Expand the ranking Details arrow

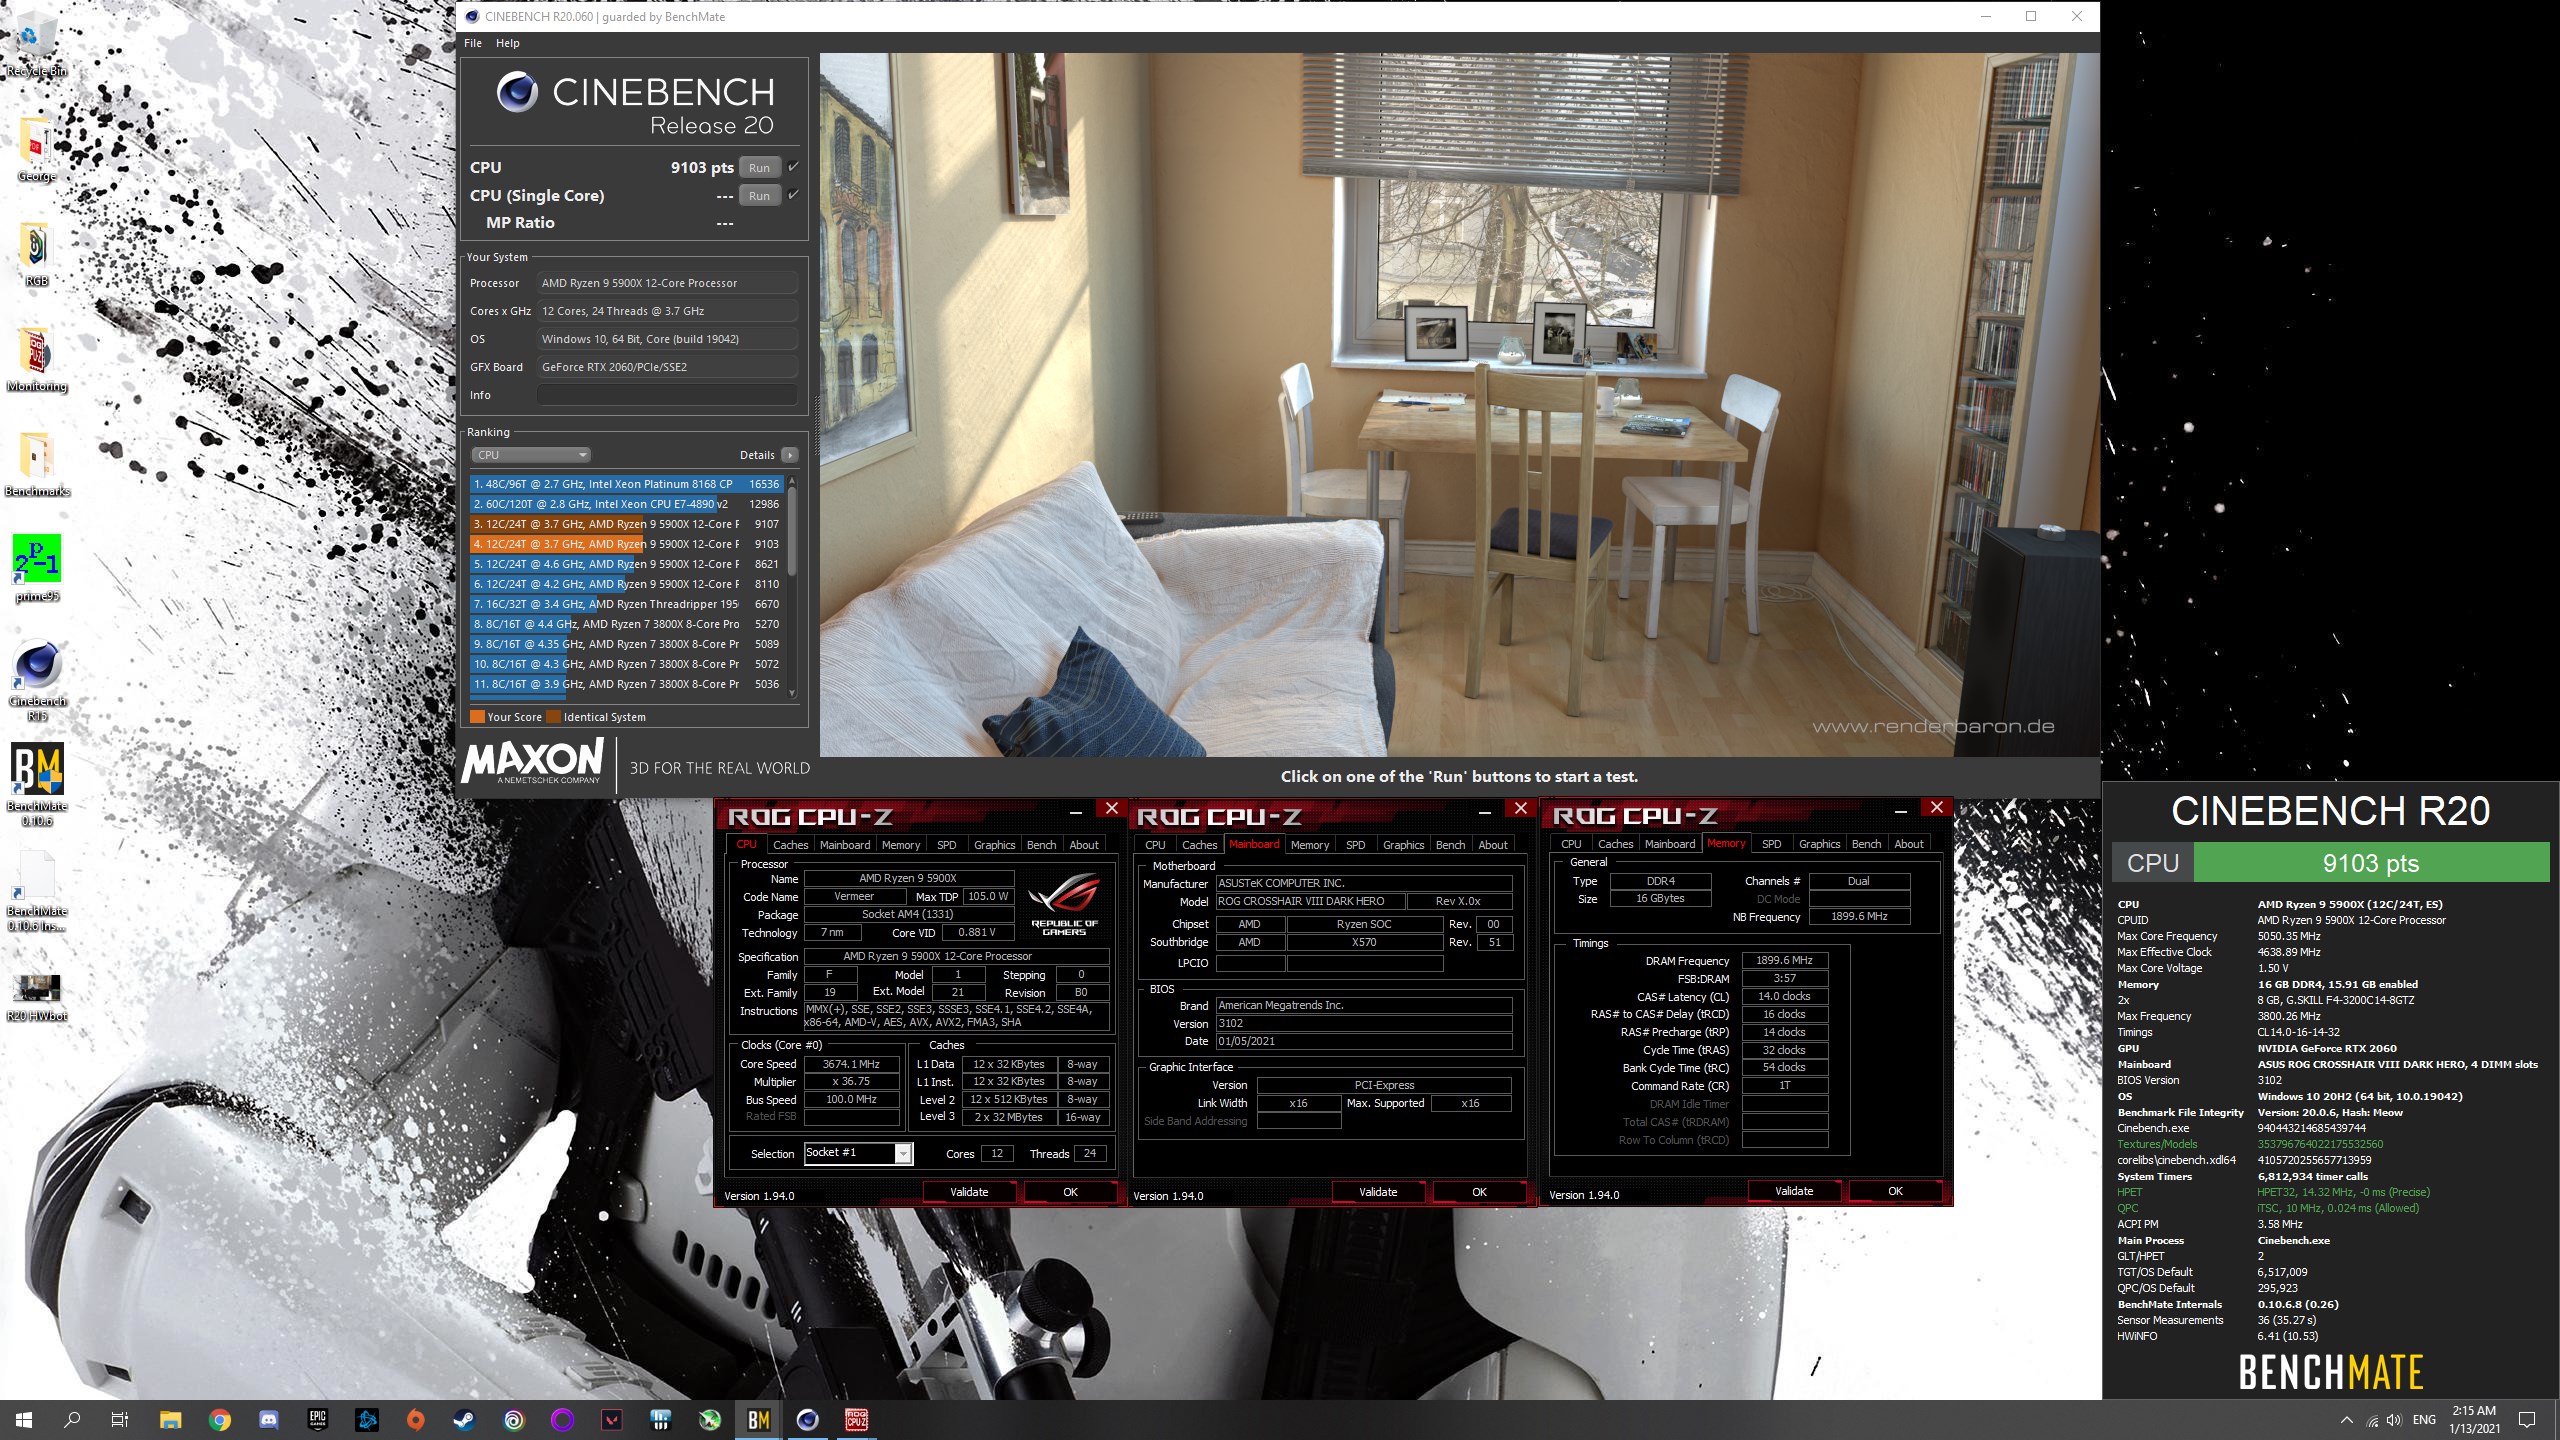coord(789,455)
